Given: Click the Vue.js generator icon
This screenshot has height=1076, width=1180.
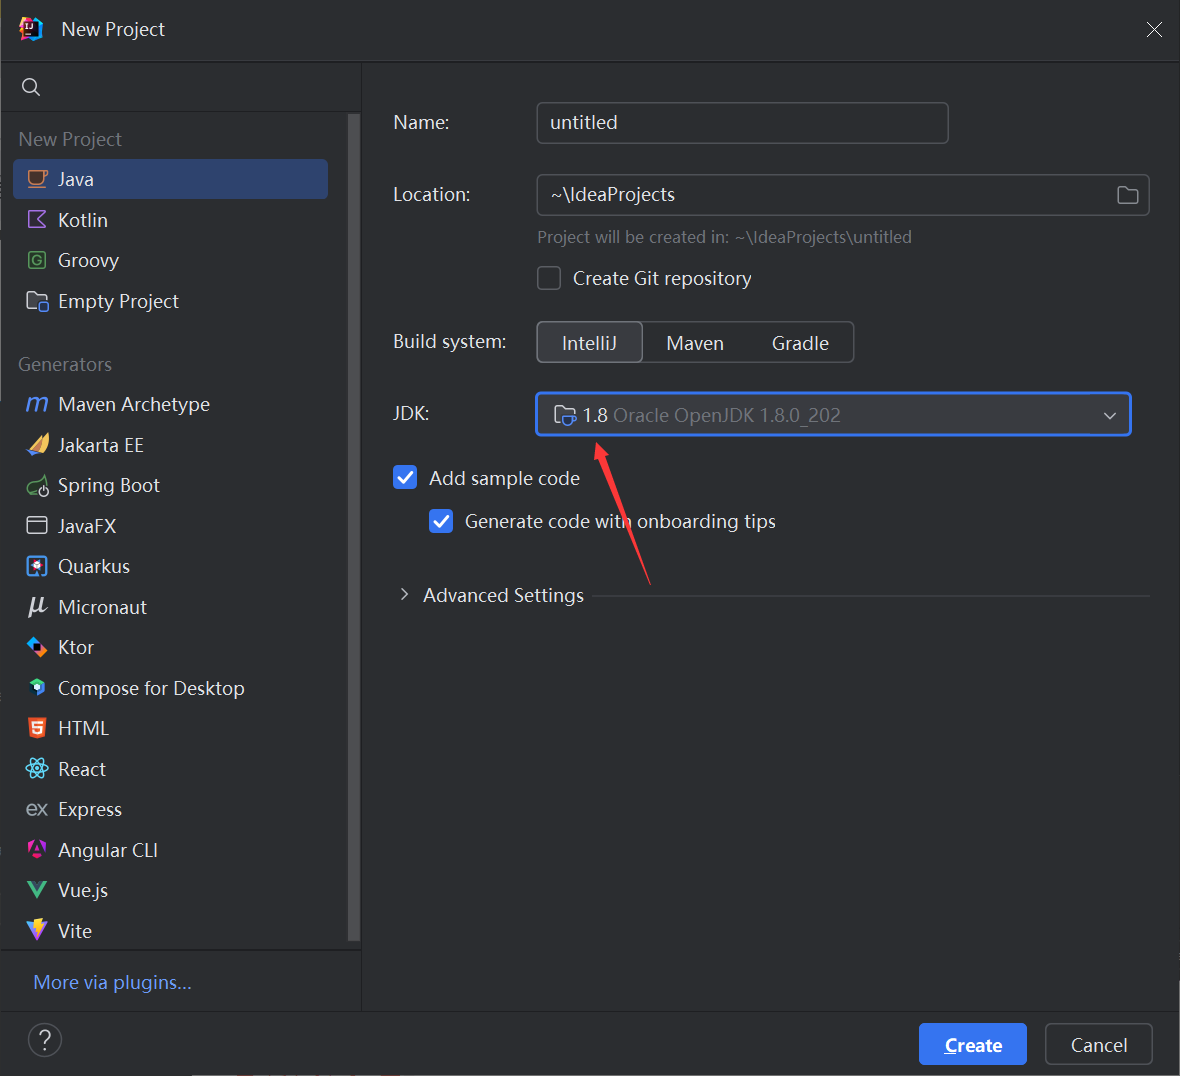Looking at the screenshot, I should click(37, 890).
